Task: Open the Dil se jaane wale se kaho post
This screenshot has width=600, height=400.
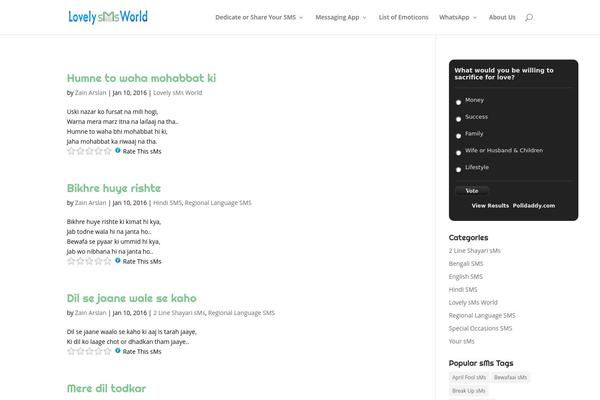Action: (132, 298)
